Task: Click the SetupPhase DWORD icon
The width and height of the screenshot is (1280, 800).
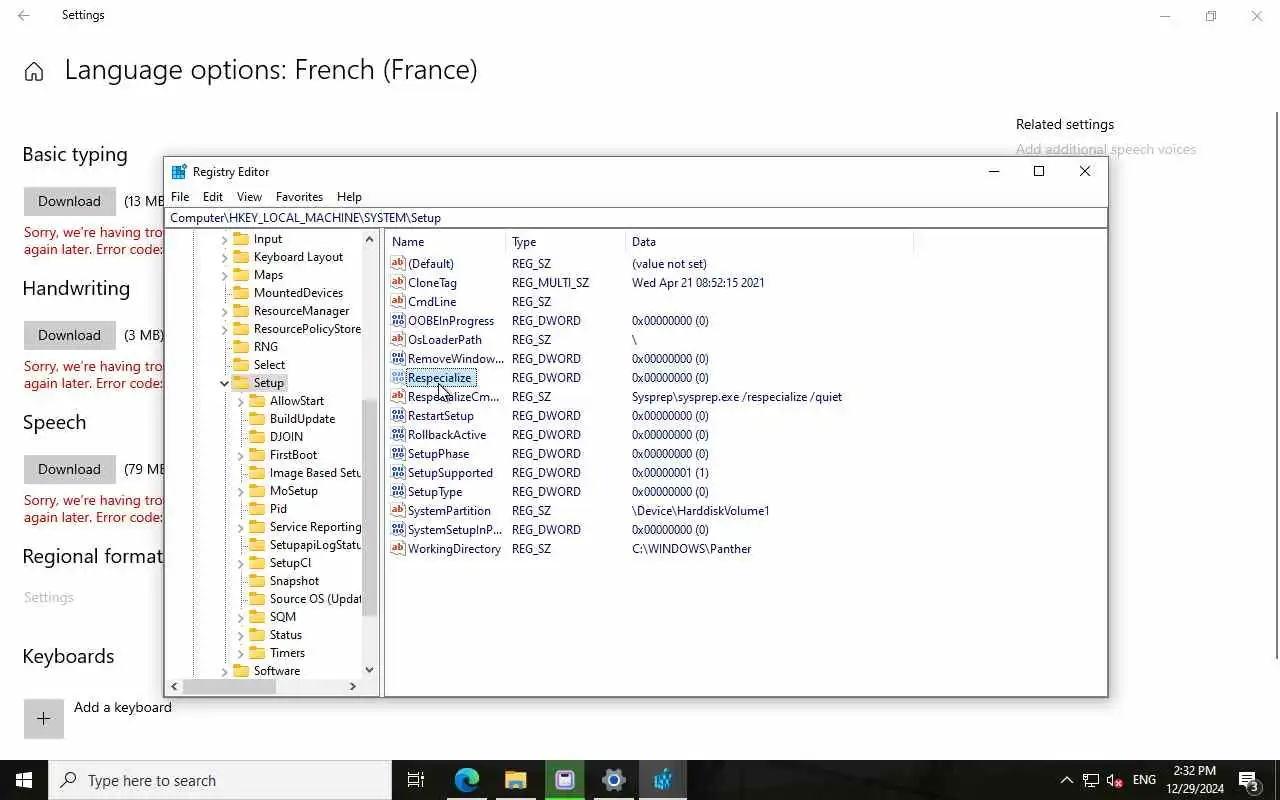Action: (x=398, y=454)
